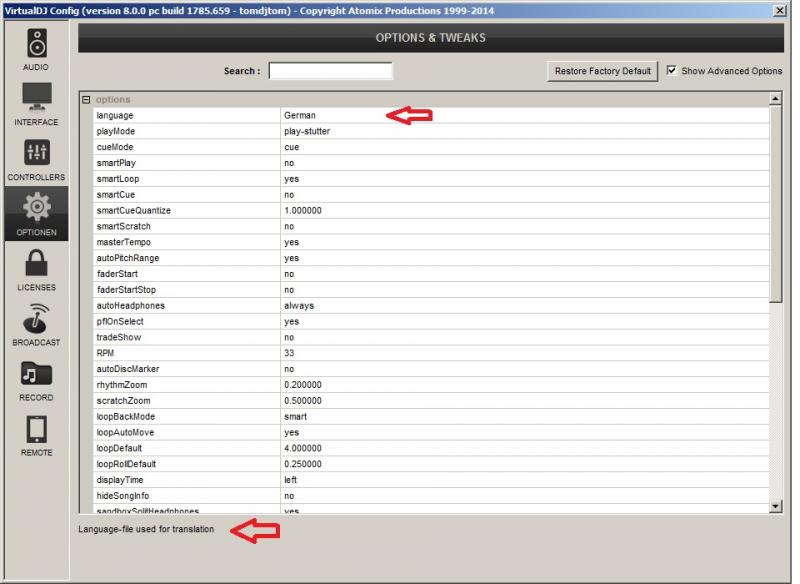This screenshot has height=584, width=800.
Task: Open the Remote tablet icon
Action: point(37,429)
